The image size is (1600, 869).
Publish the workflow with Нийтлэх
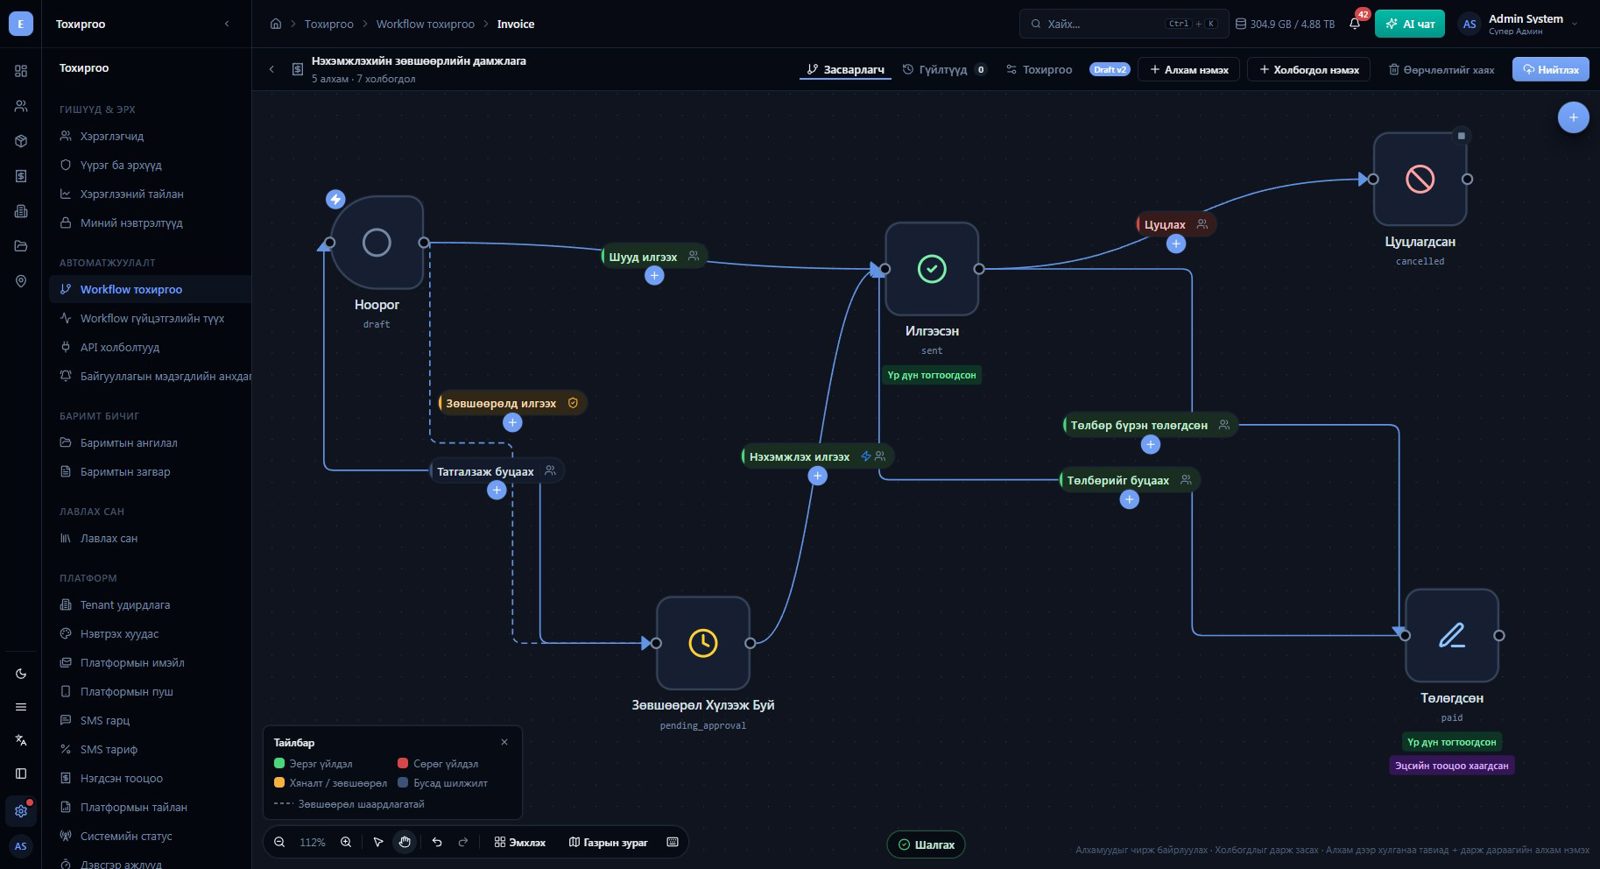[1550, 69]
